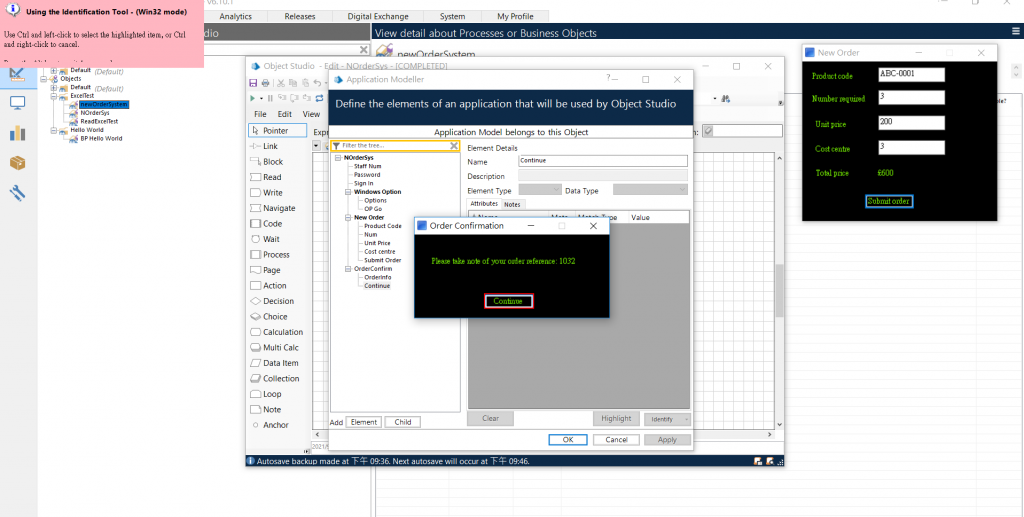Open the Control Room monitor icon

coord(18,103)
